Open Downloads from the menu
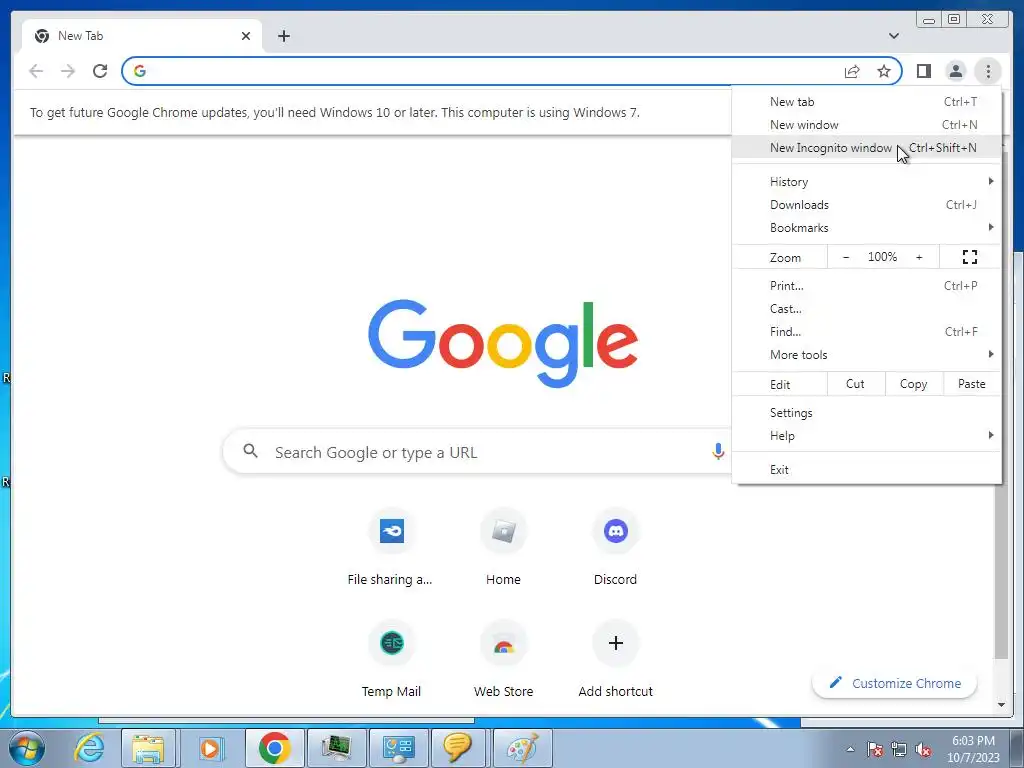 click(867, 204)
